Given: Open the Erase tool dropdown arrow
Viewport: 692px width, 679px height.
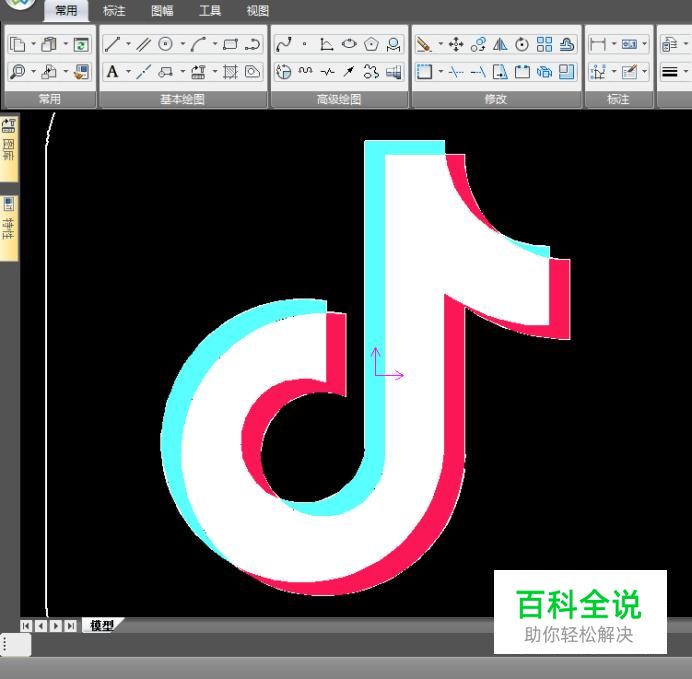Looking at the screenshot, I should [x=440, y=44].
